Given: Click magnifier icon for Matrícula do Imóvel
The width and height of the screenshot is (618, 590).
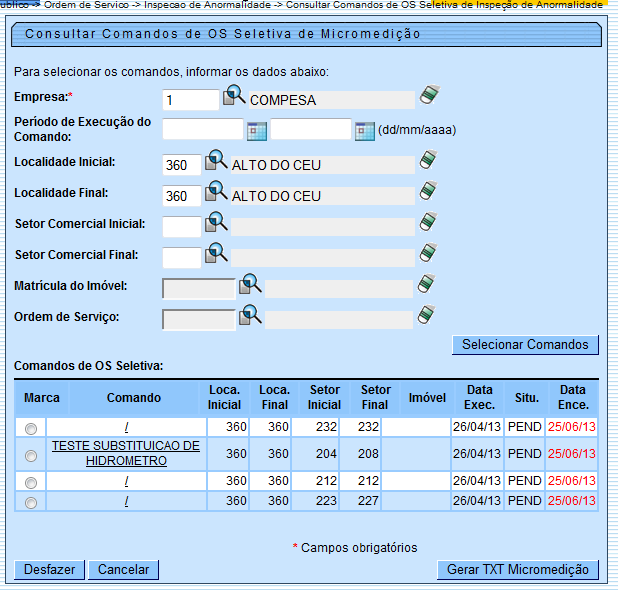Looking at the screenshot, I should (x=250, y=286).
